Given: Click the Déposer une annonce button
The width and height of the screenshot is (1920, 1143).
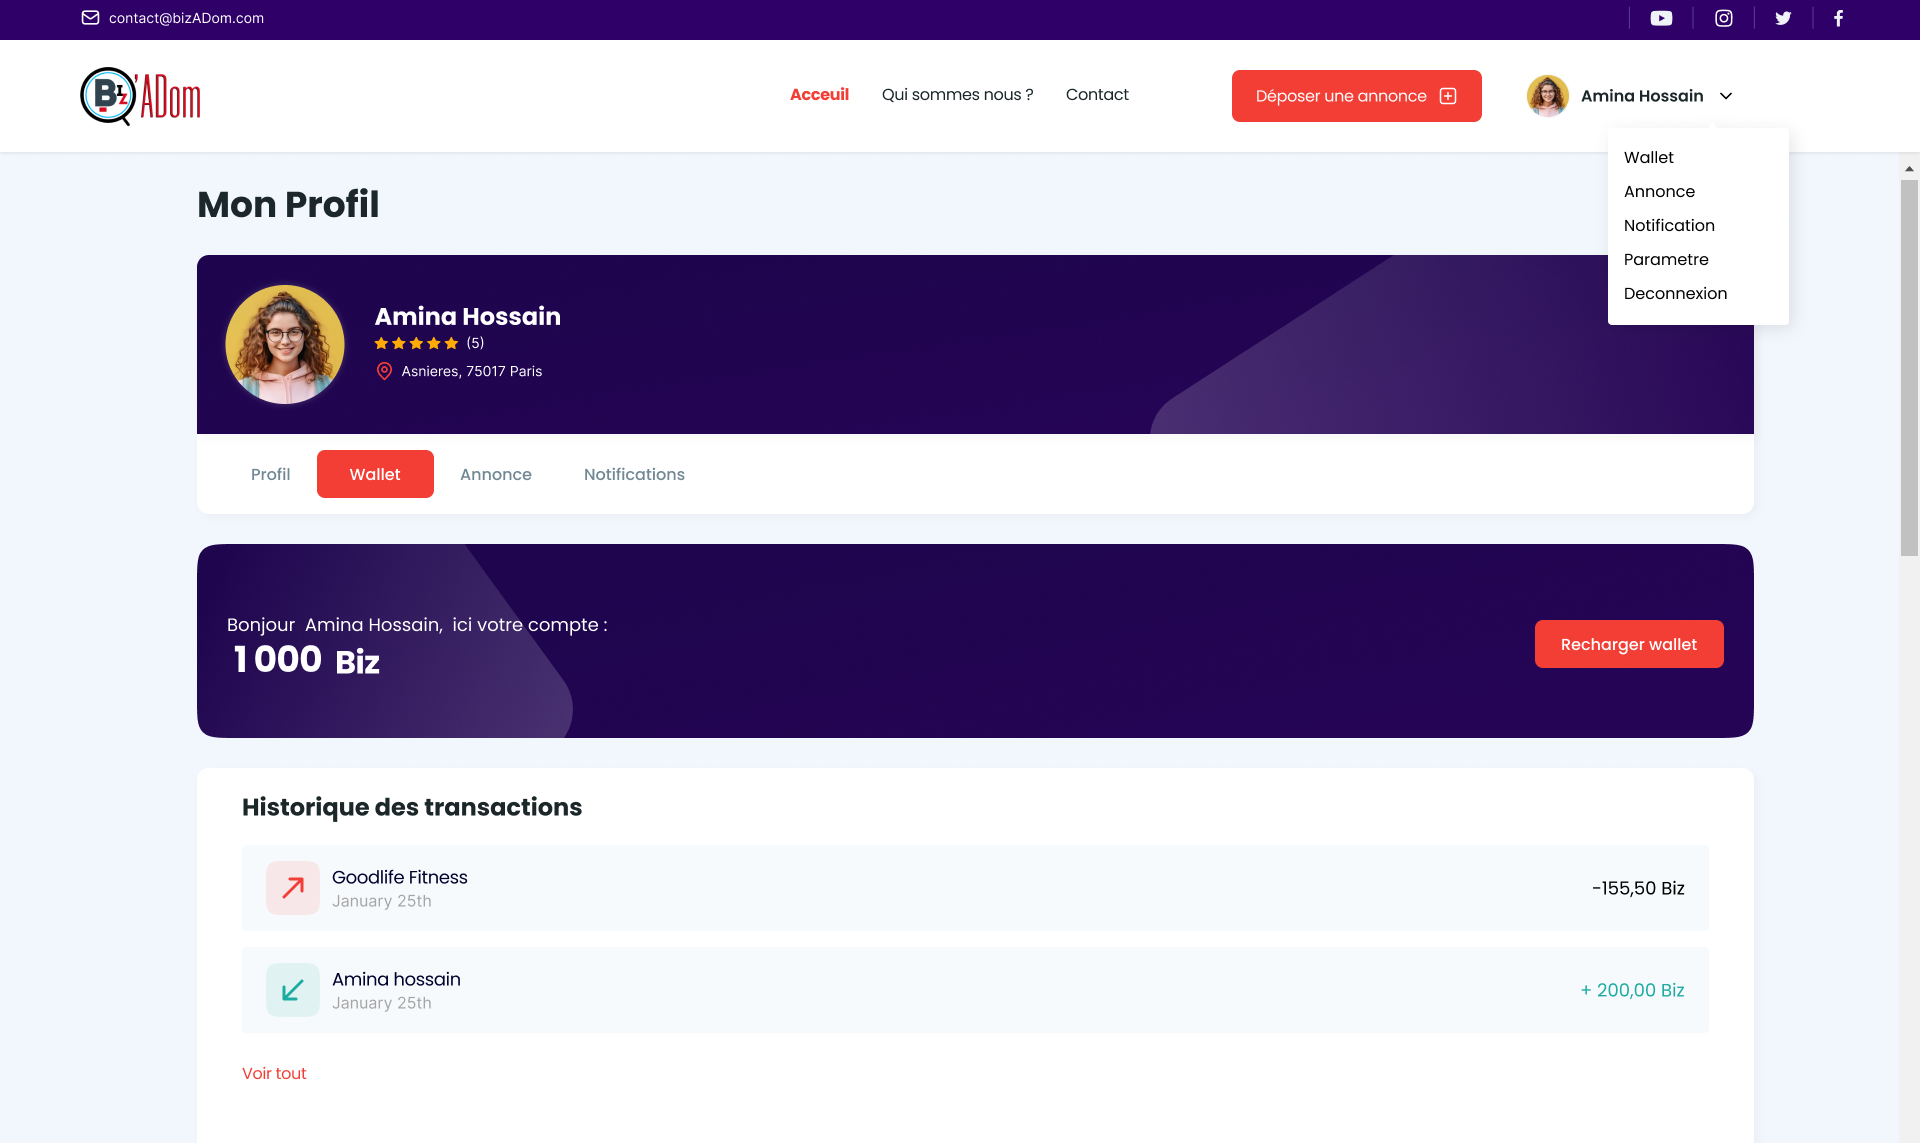Looking at the screenshot, I should pyautogui.click(x=1356, y=96).
